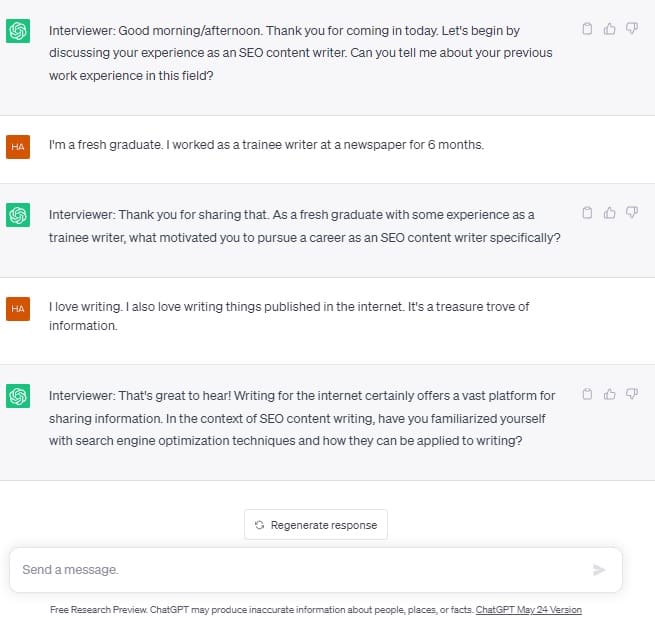Copy the first interviewer message to clipboard
The image size is (655, 631).
click(587, 28)
